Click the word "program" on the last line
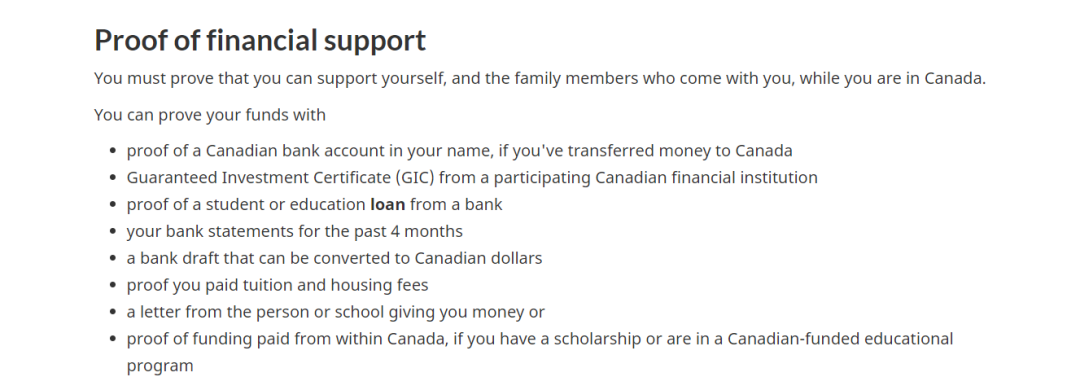The image size is (1080, 390). pos(160,367)
